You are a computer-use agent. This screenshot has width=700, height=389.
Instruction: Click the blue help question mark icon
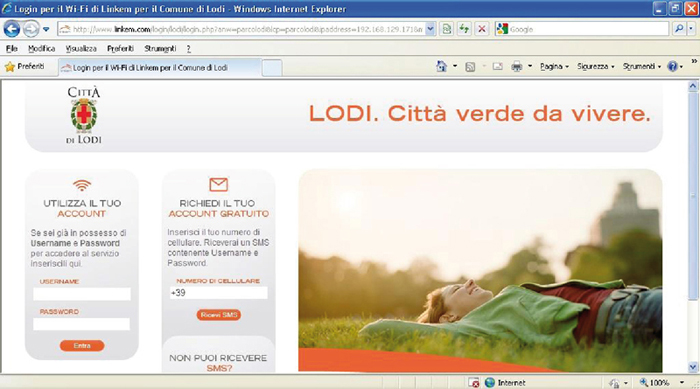[x=672, y=67]
